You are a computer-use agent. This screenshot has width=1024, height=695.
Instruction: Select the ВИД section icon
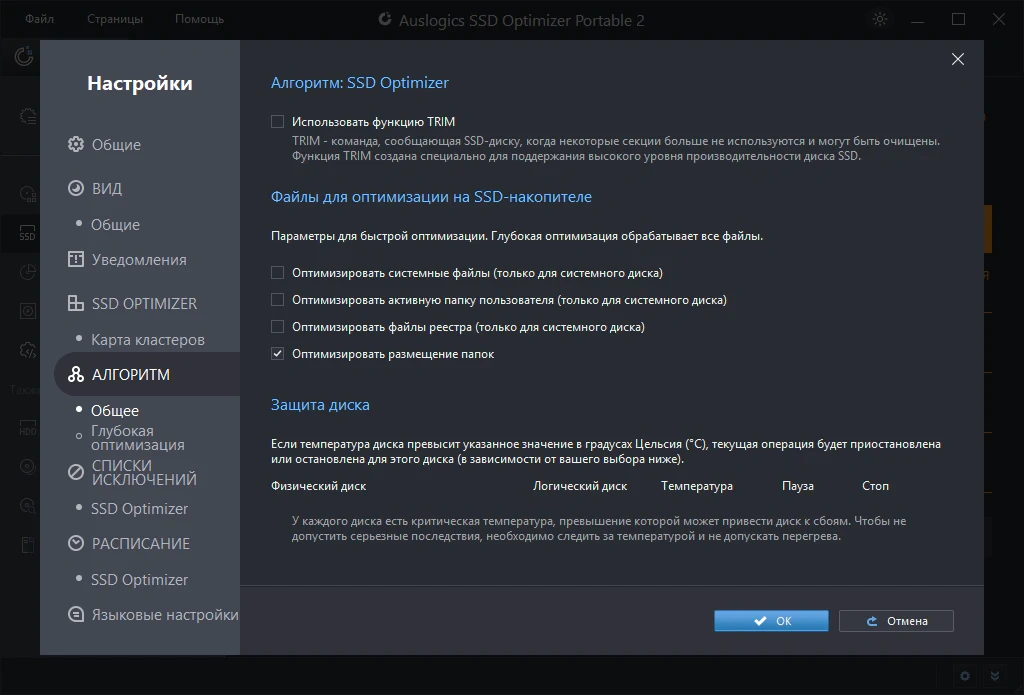click(76, 188)
